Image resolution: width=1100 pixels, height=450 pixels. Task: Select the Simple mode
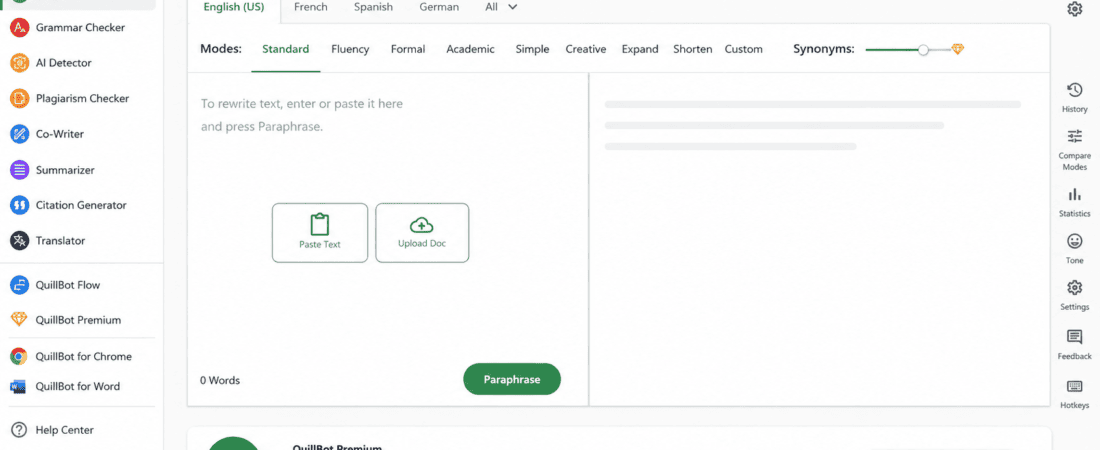[532, 49]
